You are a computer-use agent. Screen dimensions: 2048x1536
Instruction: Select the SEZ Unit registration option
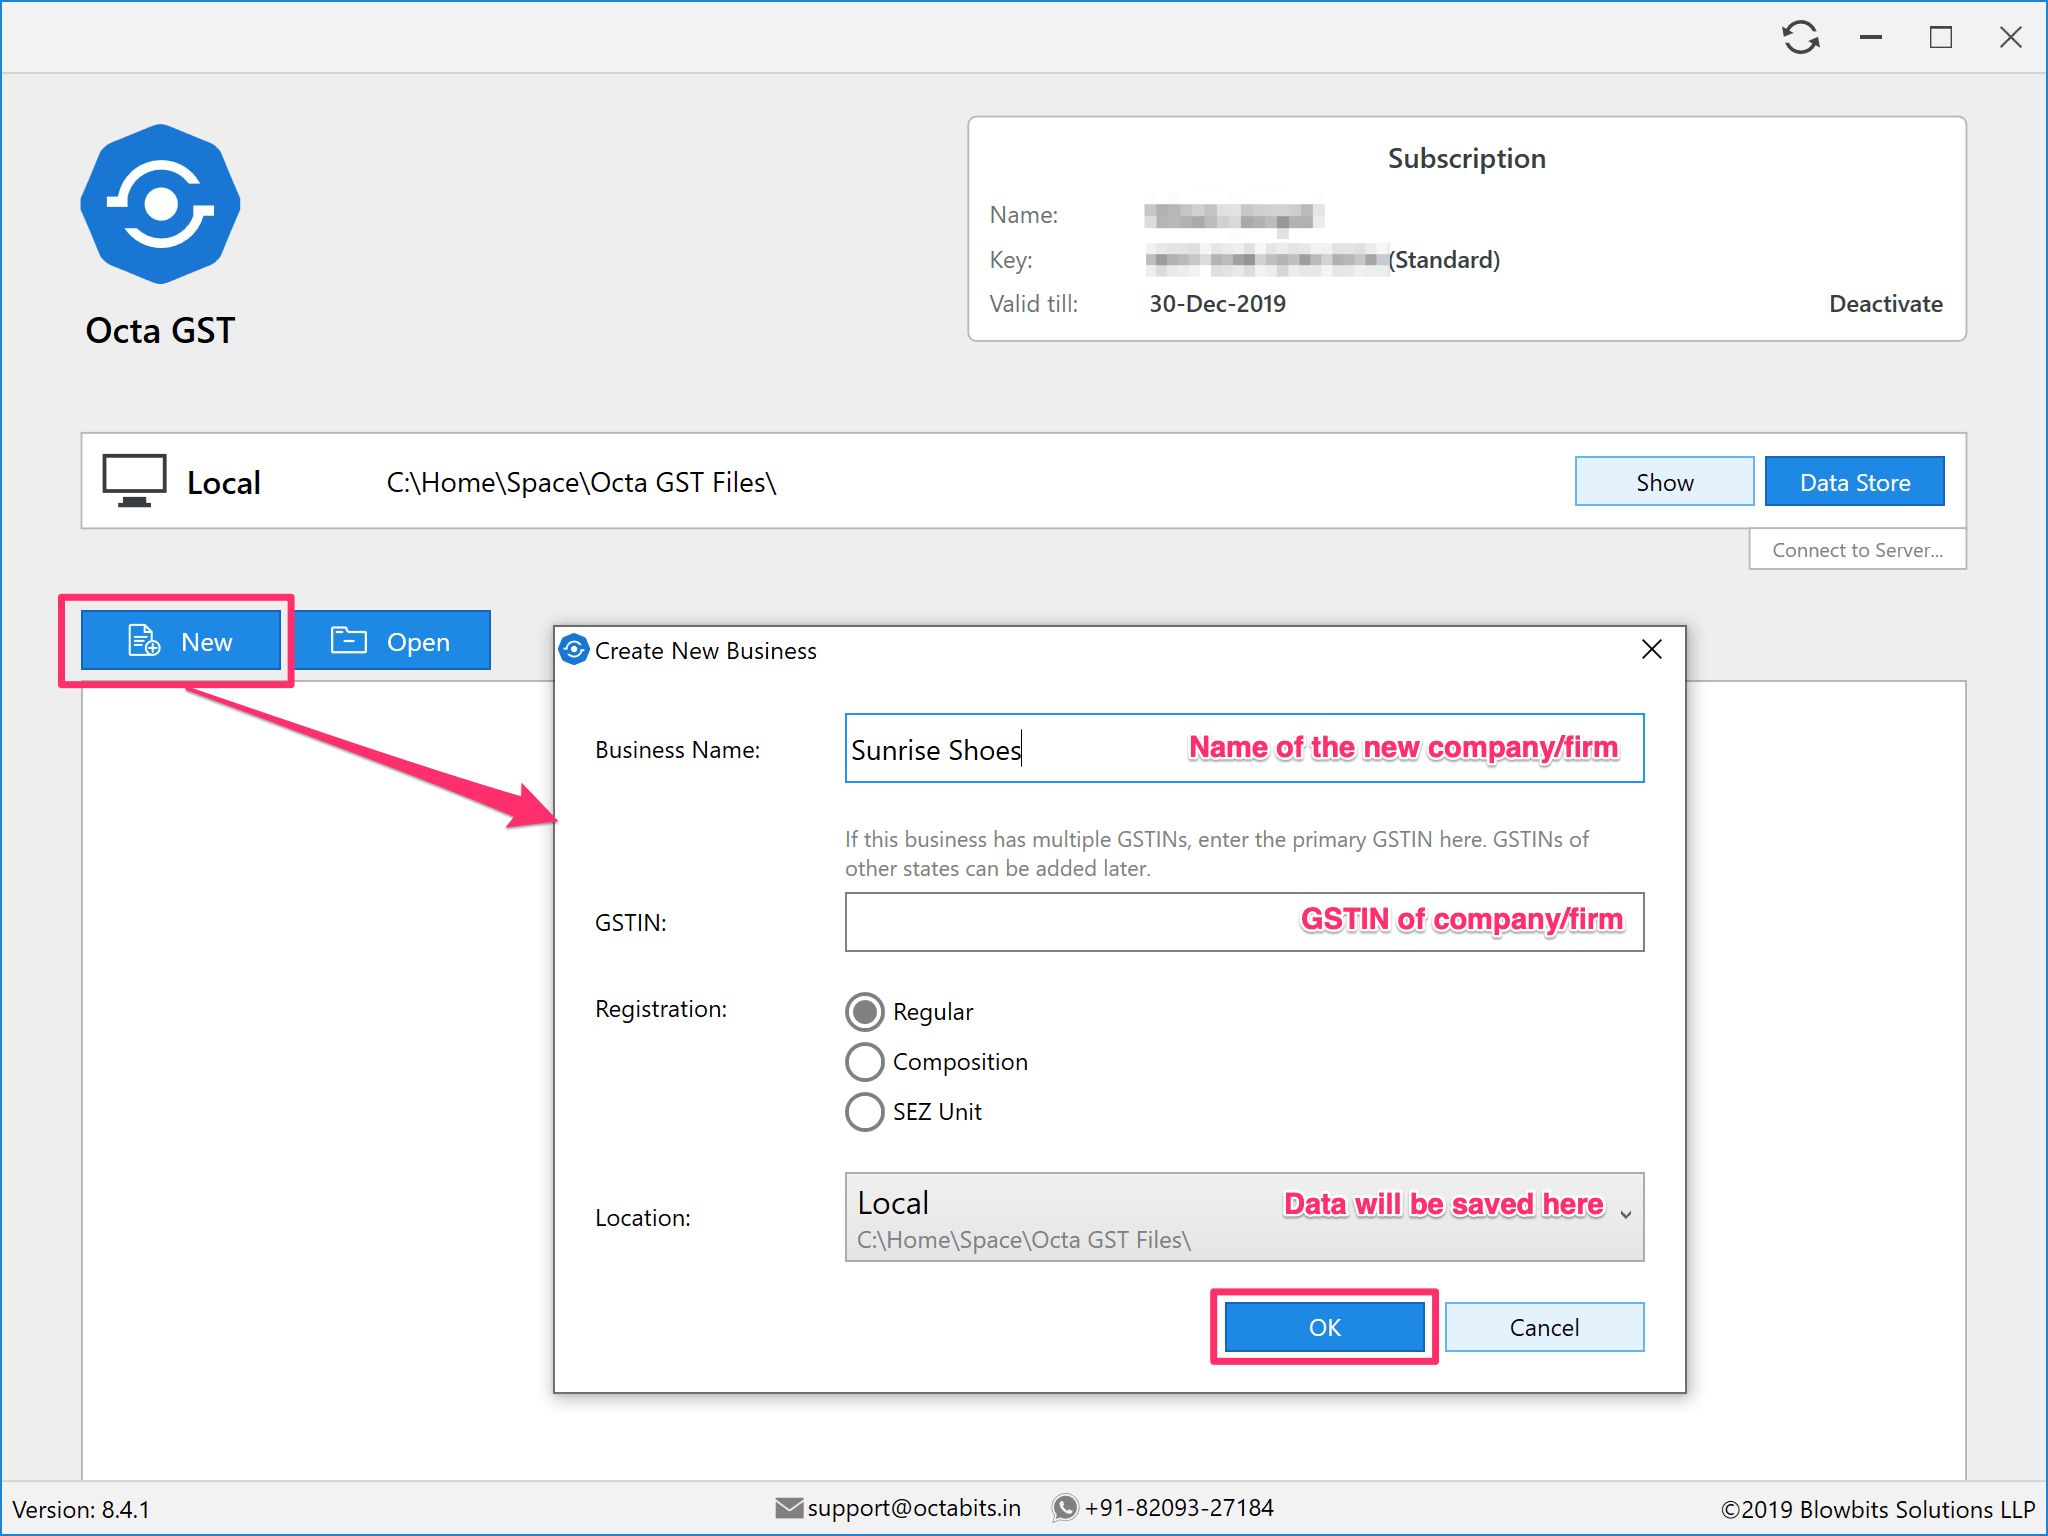point(865,1112)
